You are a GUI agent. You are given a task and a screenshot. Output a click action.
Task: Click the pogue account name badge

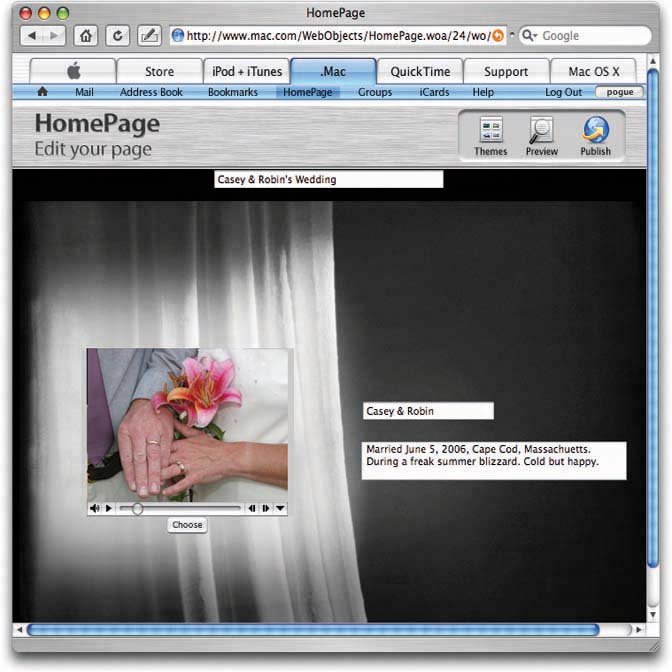[x=620, y=92]
